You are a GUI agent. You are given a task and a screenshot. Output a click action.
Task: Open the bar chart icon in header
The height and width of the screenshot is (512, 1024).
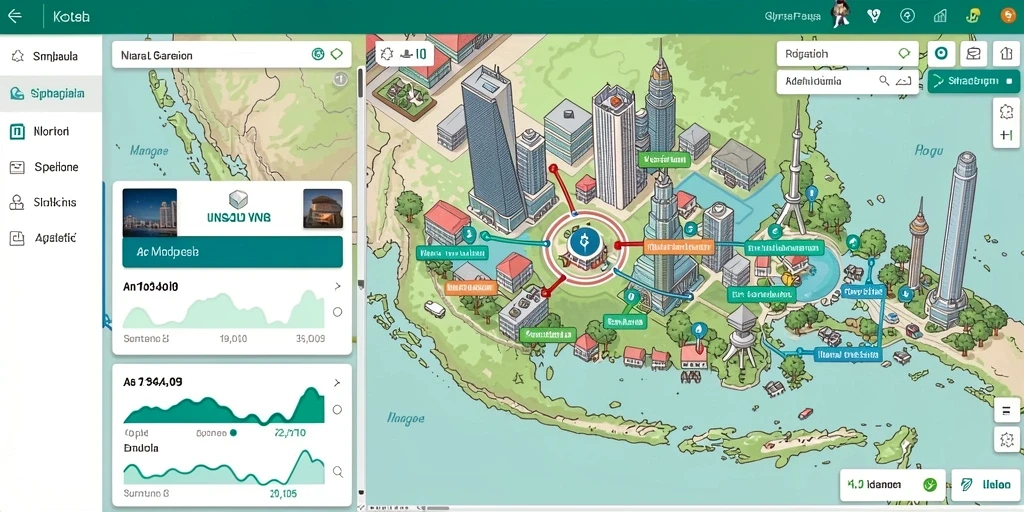(x=940, y=16)
